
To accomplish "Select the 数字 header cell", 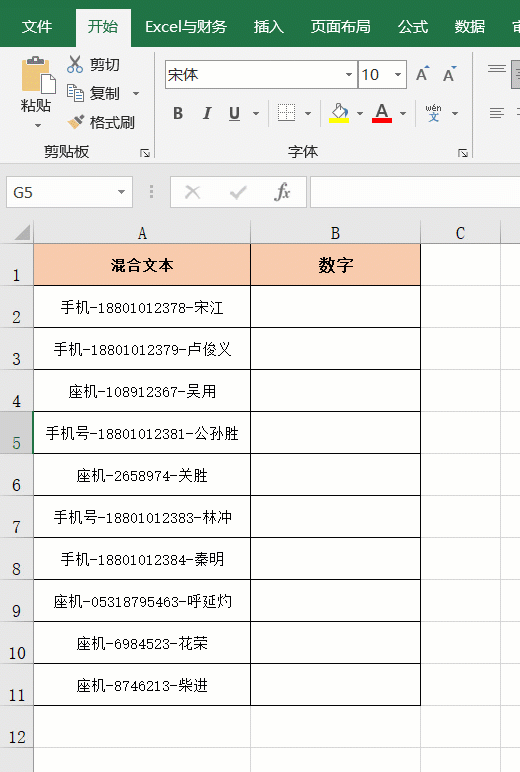I will tap(335, 265).
